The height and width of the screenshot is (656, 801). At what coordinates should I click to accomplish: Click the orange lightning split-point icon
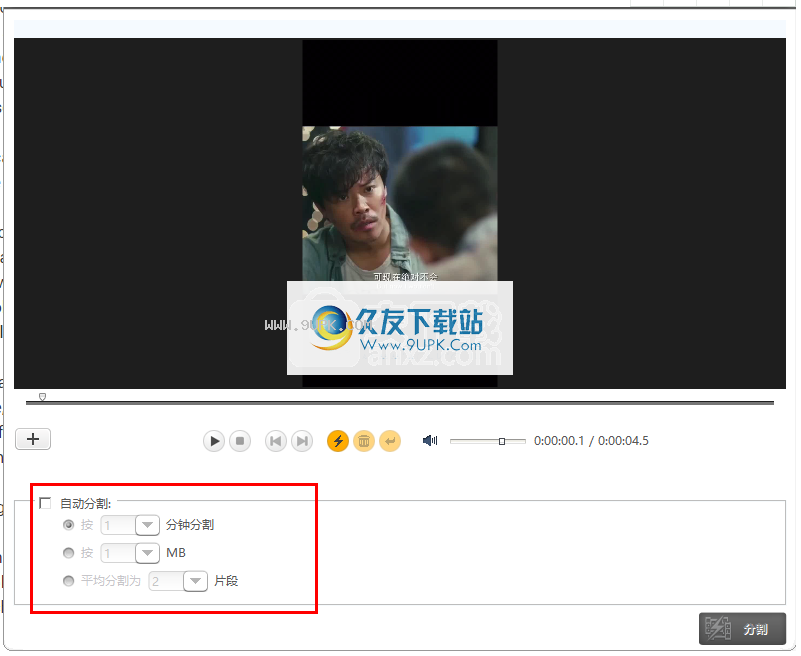[338, 441]
